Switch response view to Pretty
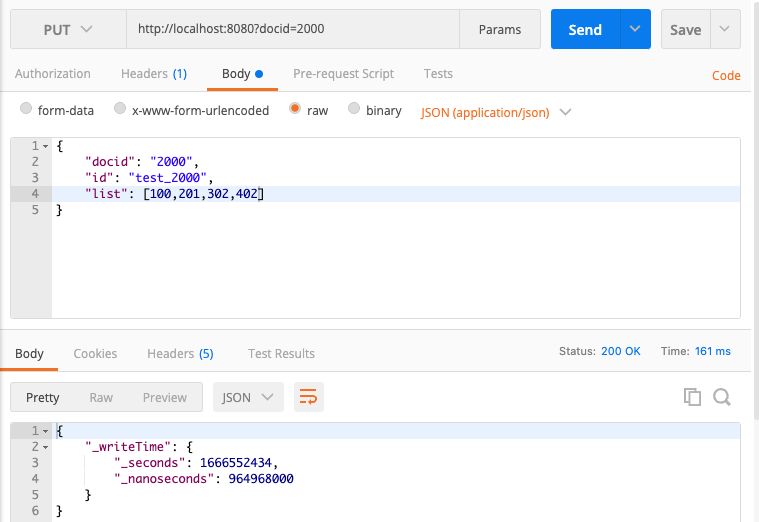This screenshot has height=522, width=759. (x=43, y=397)
